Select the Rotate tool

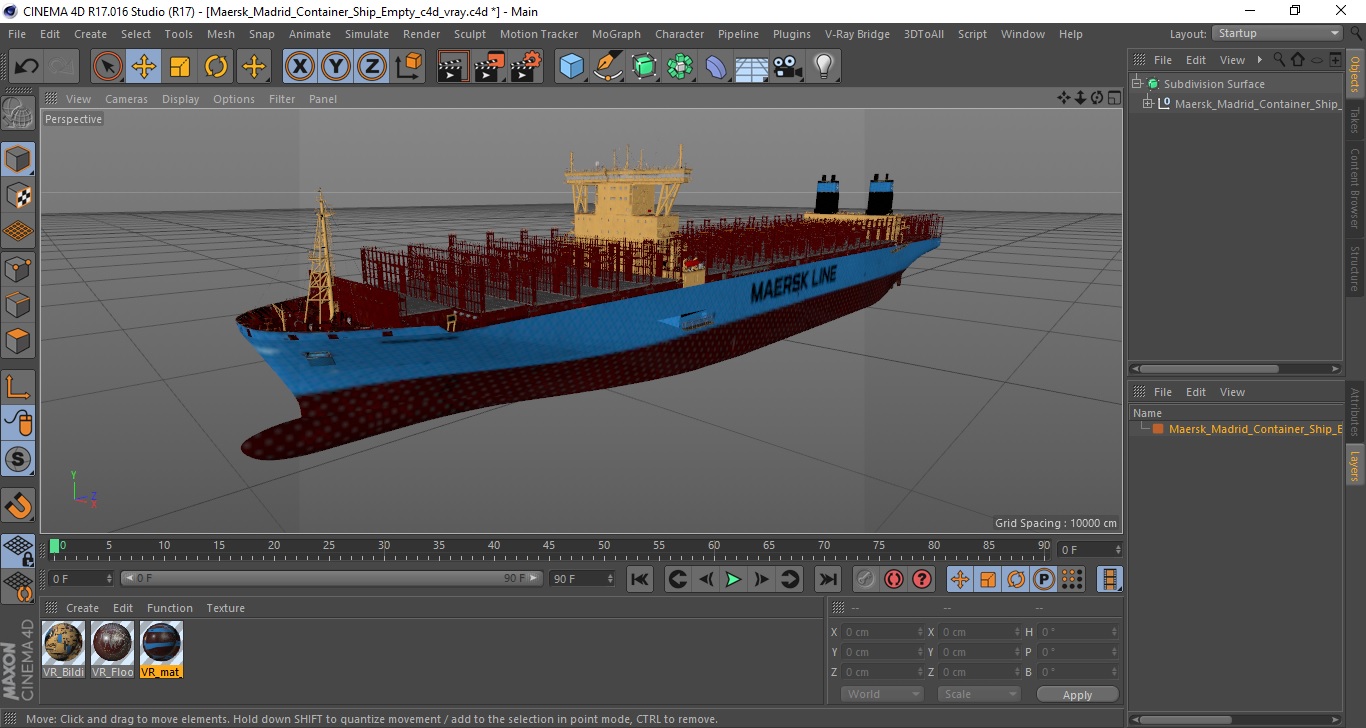[x=216, y=67]
